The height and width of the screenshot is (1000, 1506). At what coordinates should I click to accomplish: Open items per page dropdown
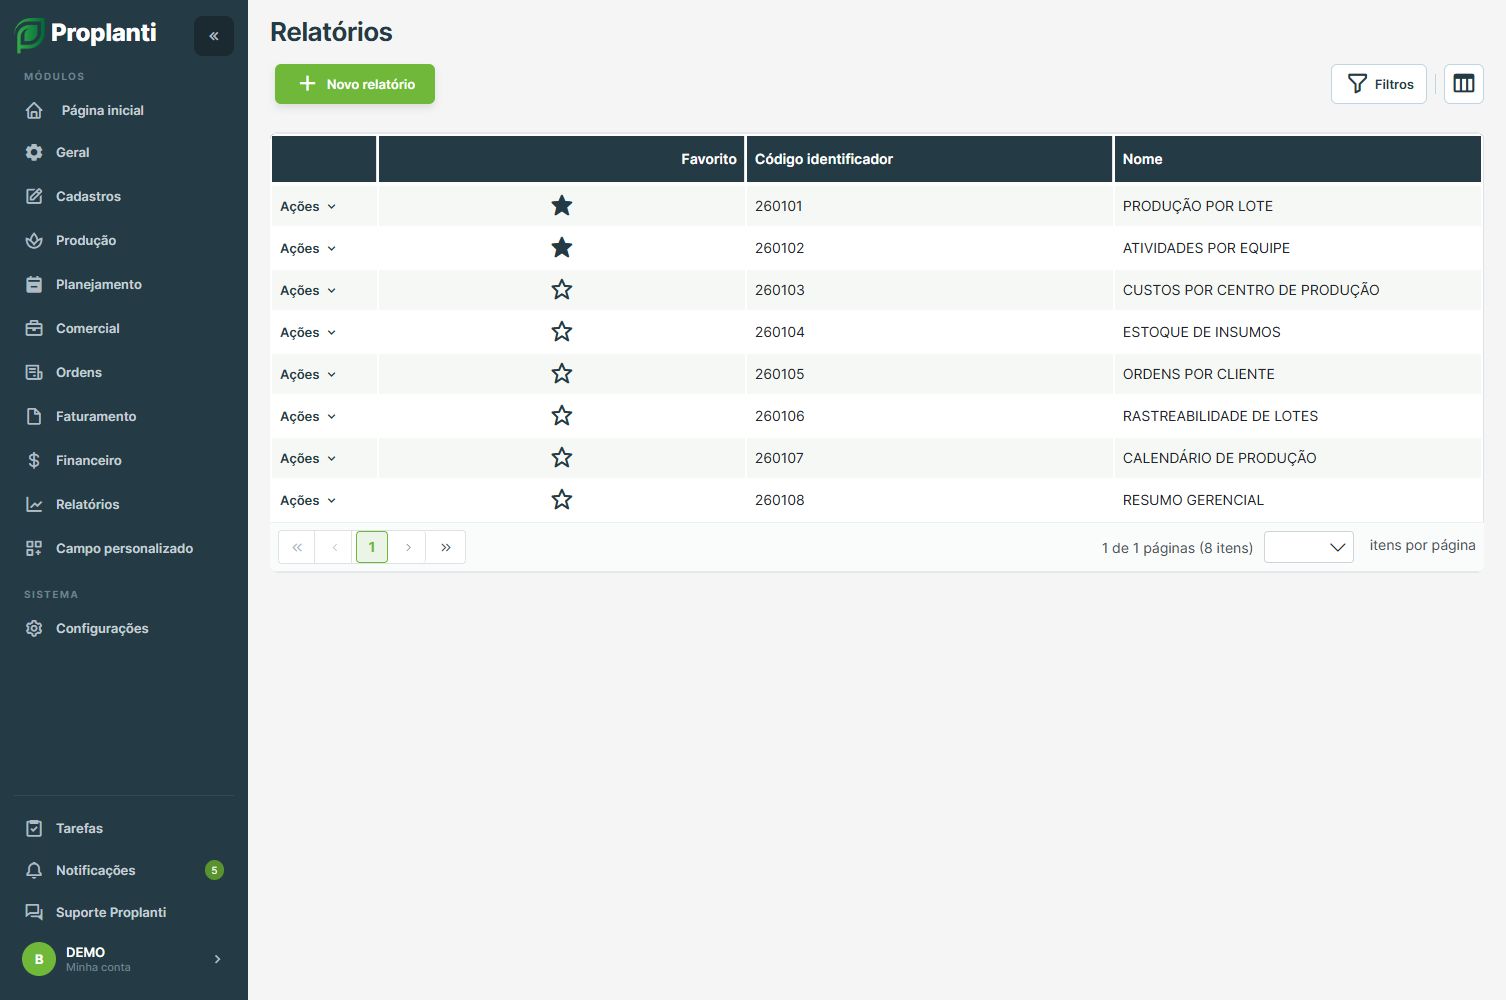click(x=1309, y=547)
